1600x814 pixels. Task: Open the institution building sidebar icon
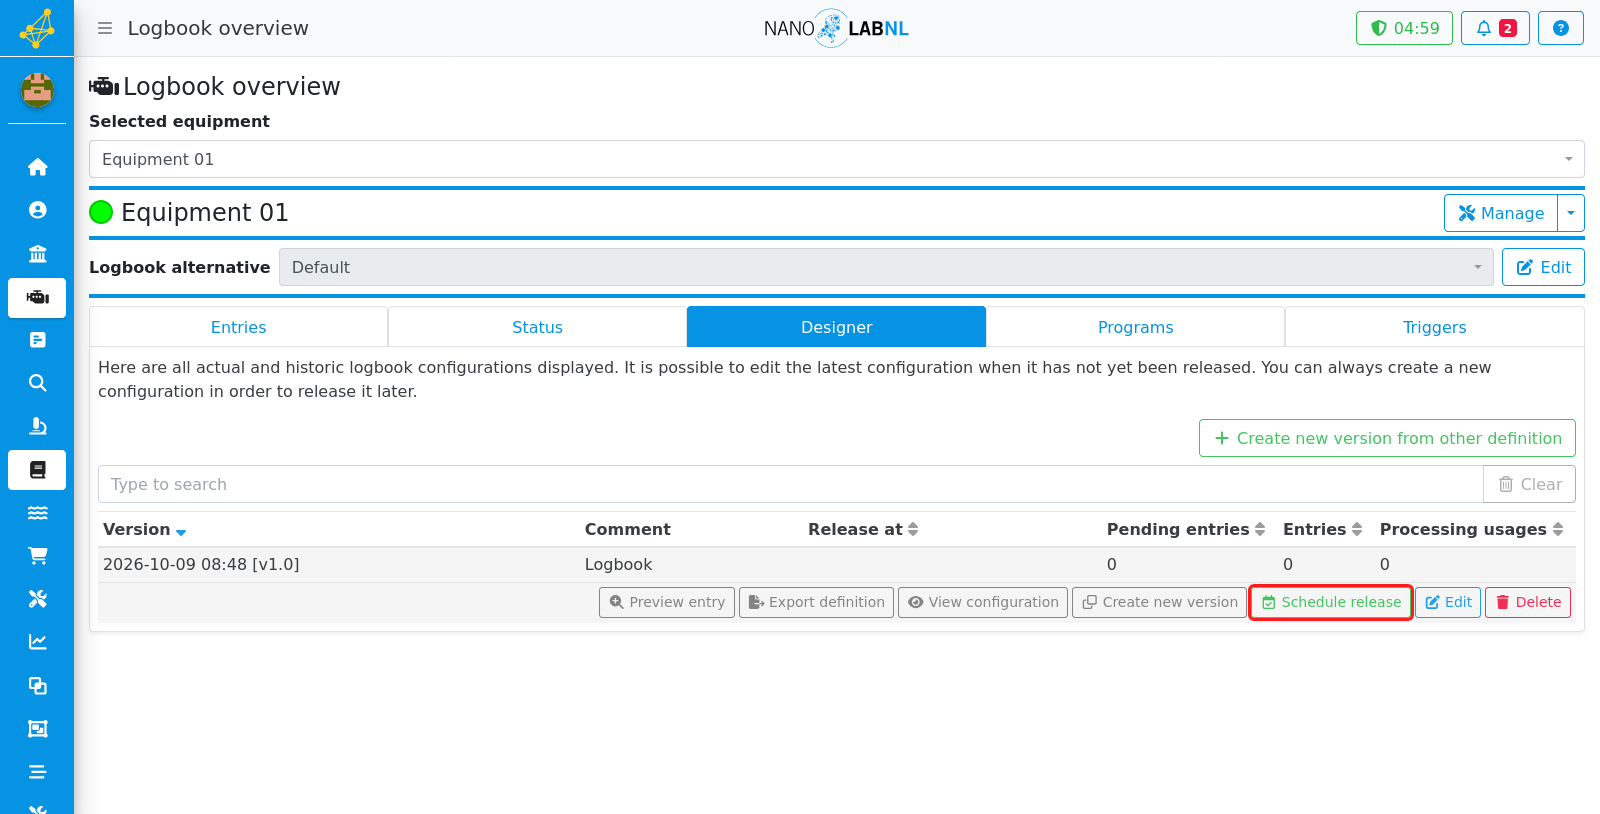pos(37,254)
